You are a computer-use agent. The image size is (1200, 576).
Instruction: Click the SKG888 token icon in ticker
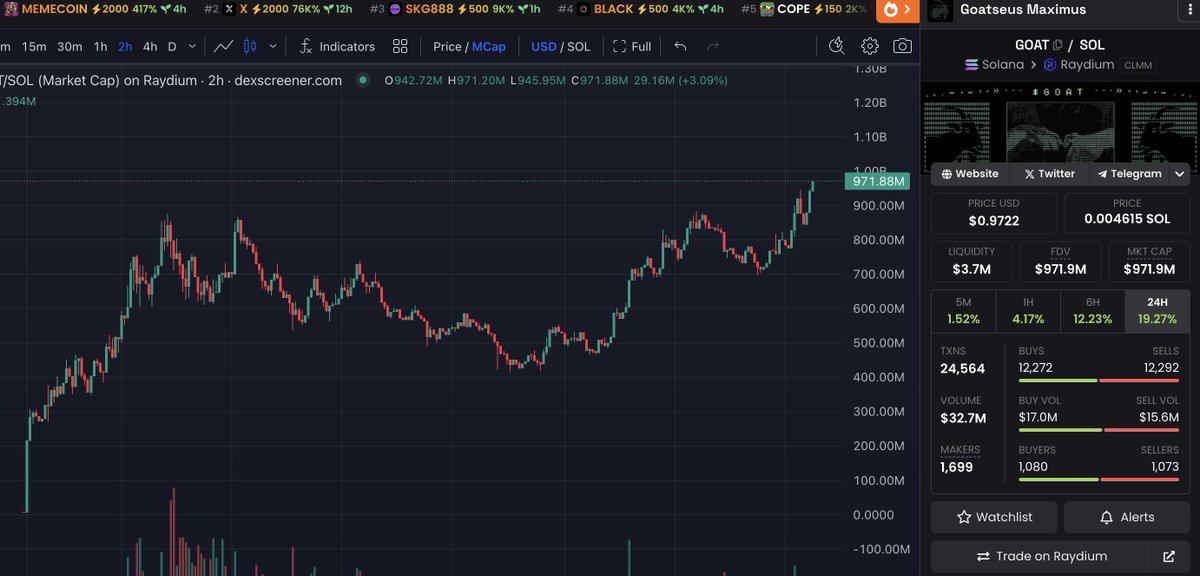(x=395, y=9)
